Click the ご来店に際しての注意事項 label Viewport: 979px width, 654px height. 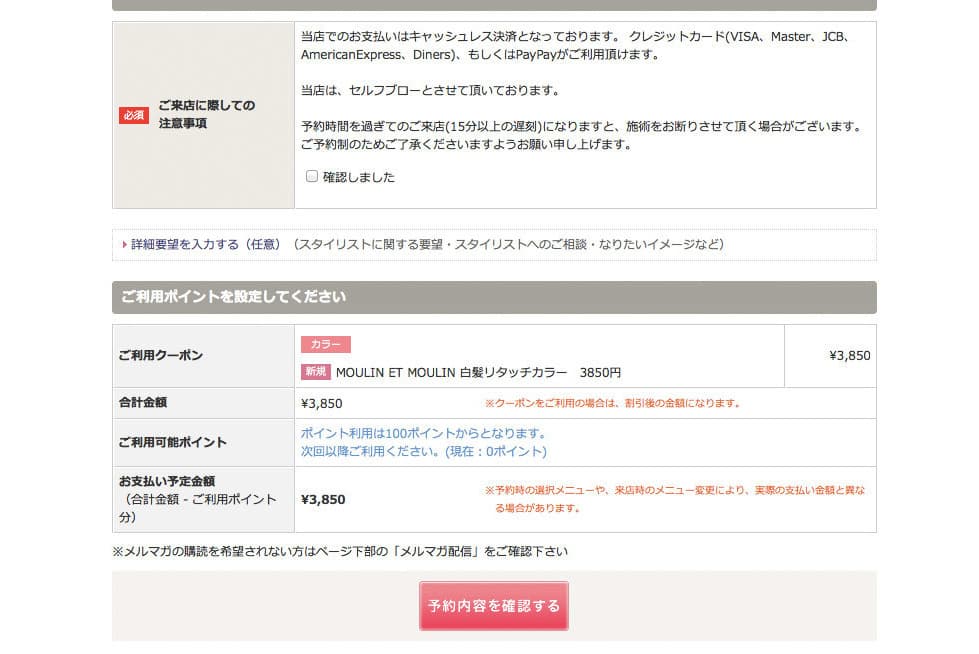pos(206,115)
